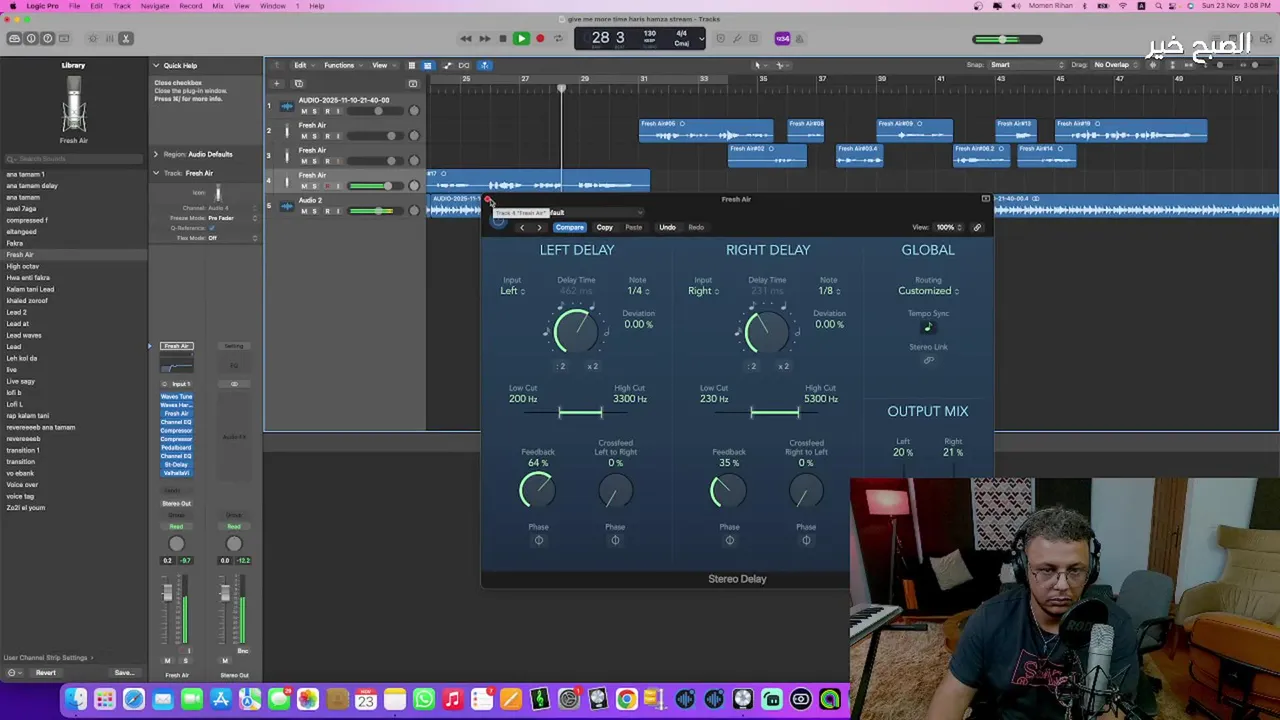Toggle the Automation button in tracks toolbar

point(446,65)
